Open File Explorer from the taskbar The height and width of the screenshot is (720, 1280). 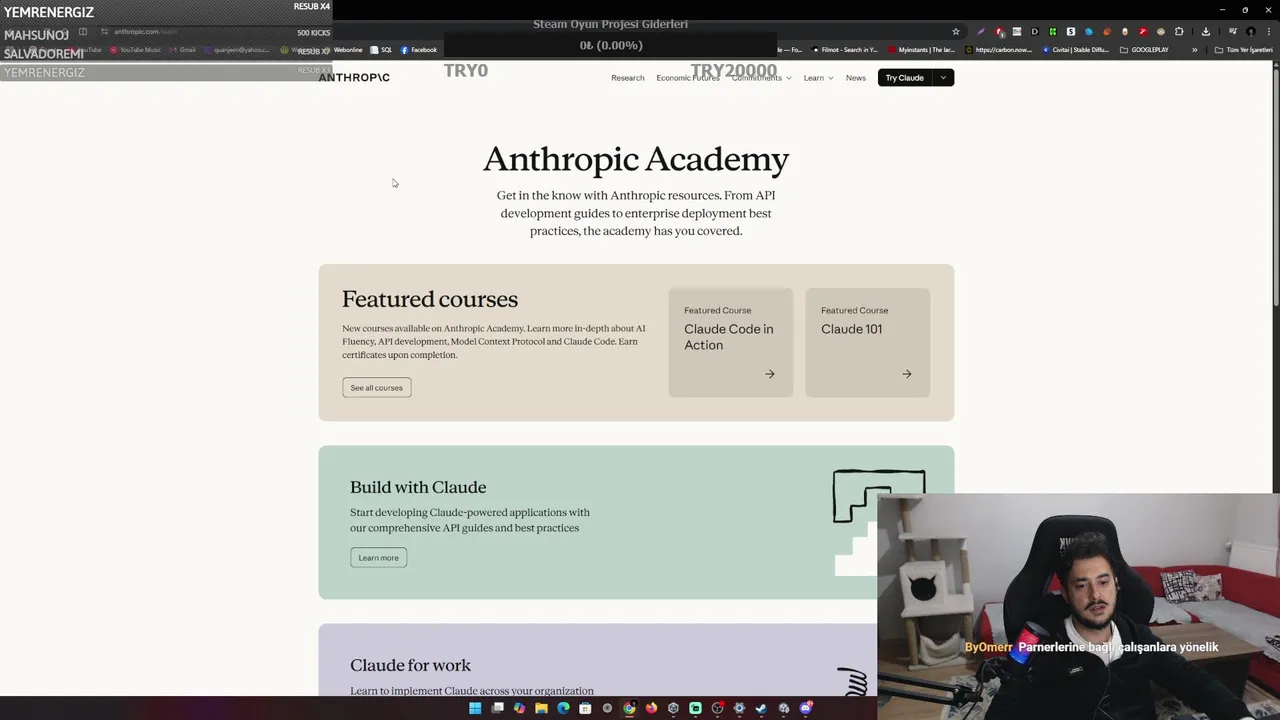541,708
